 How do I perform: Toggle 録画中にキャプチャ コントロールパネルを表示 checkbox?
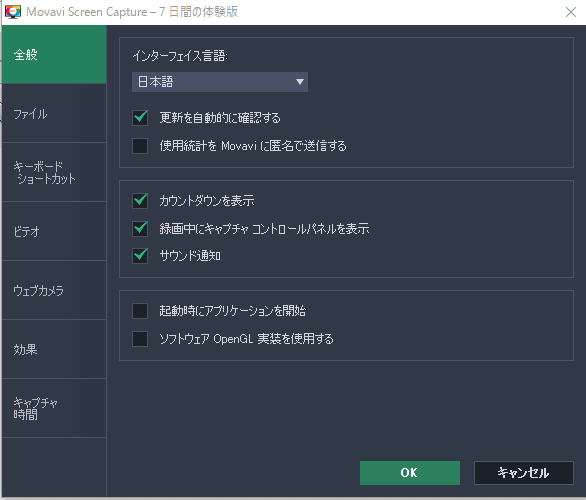click(140, 228)
